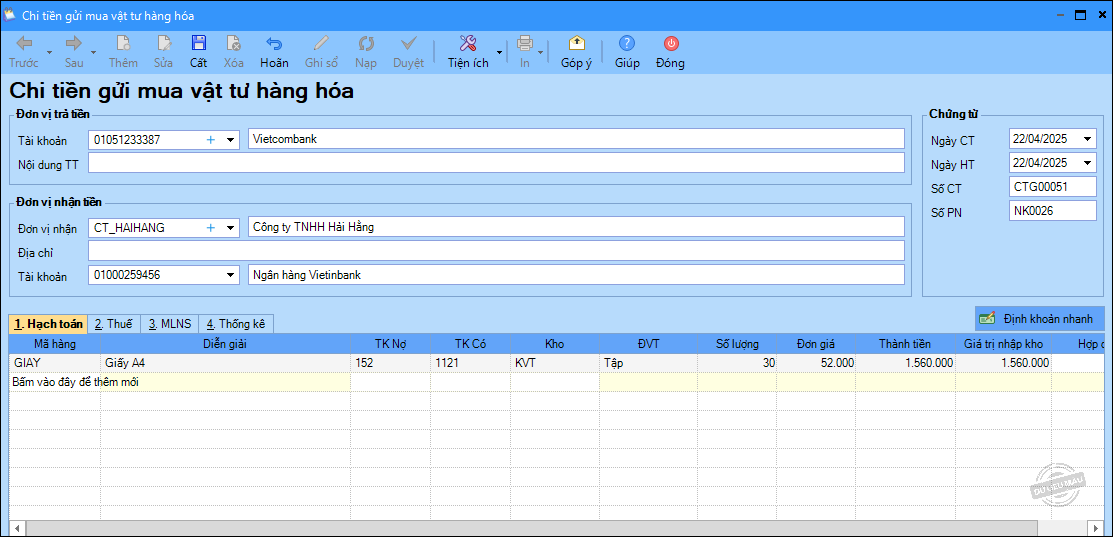Click the Số CT field CTG00051

(1053, 187)
